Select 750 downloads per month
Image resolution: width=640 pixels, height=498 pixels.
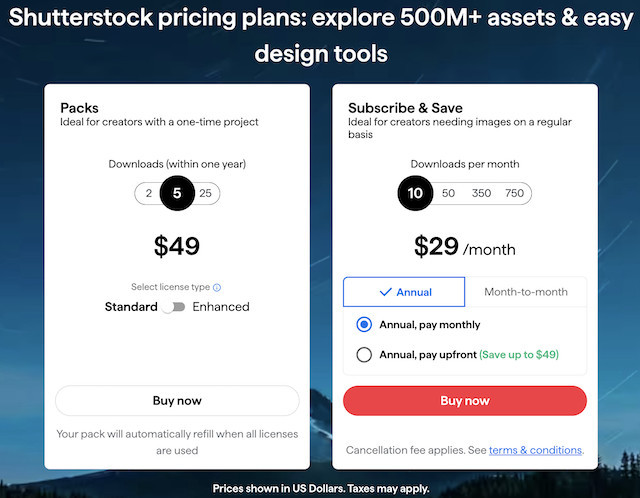pos(514,193)
